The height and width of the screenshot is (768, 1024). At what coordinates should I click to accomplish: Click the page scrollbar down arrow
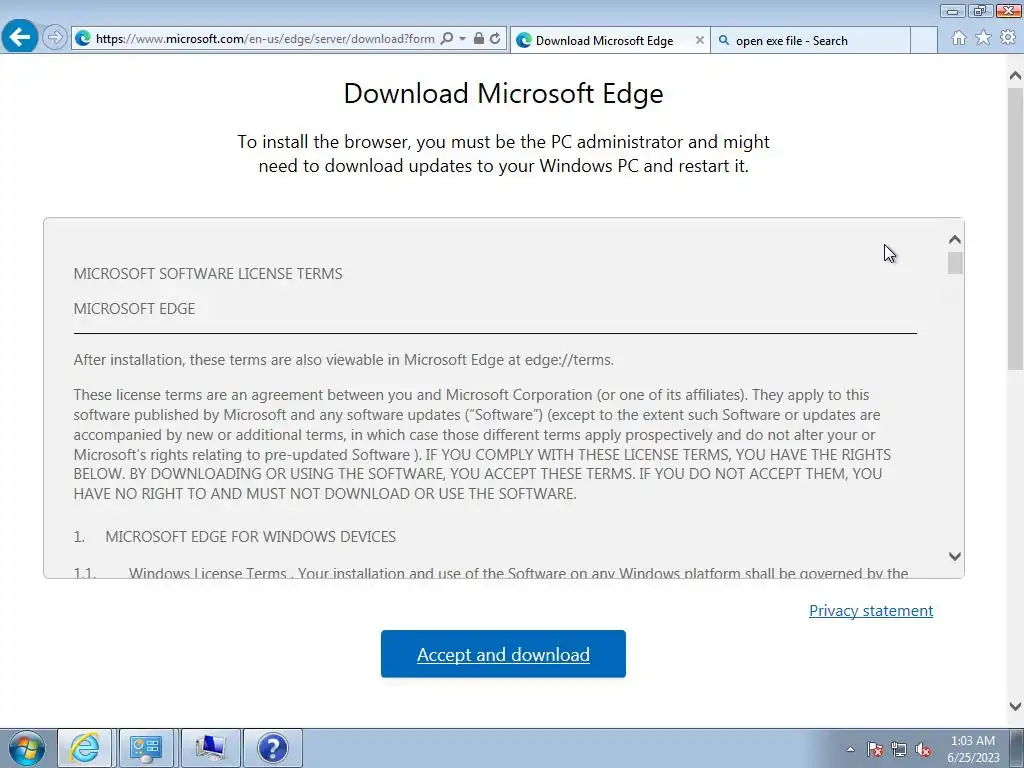pos(1015,706)
